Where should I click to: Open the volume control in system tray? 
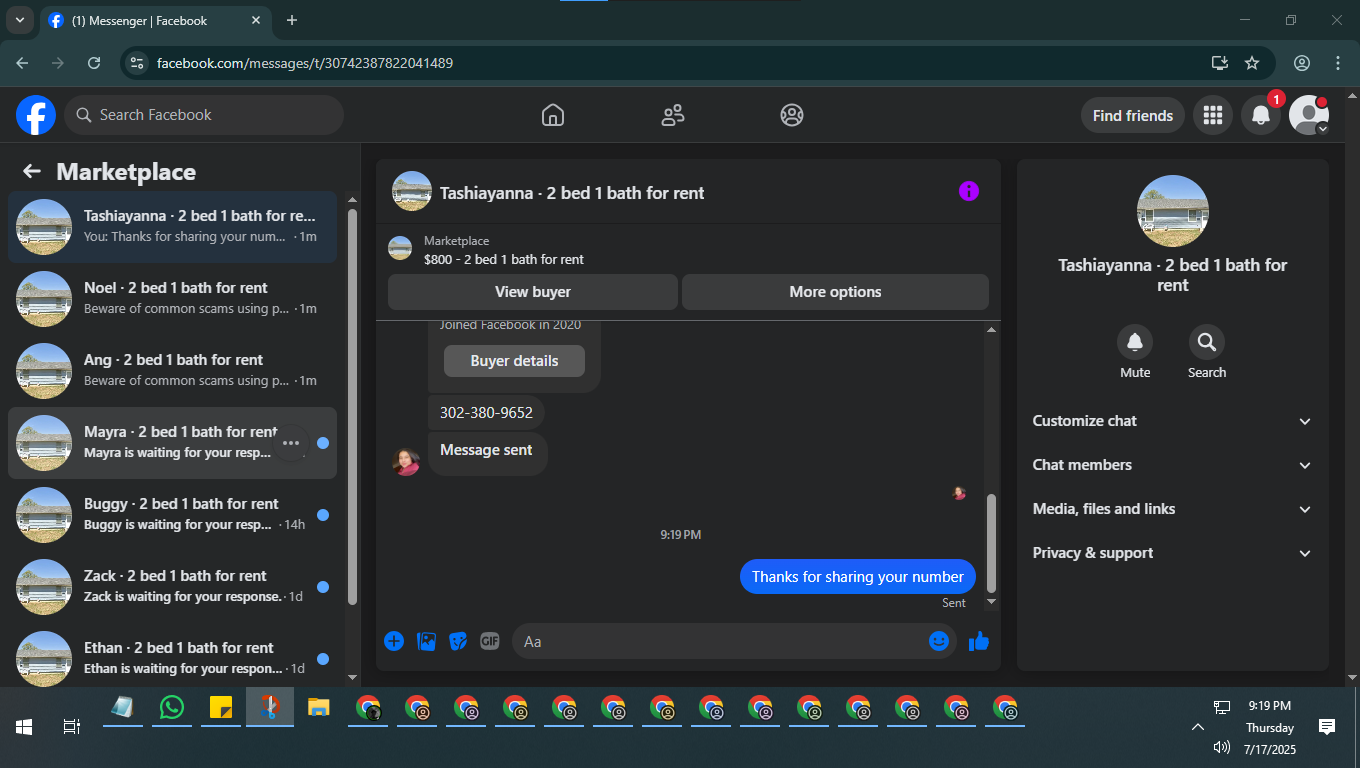tap(1221, 747)
